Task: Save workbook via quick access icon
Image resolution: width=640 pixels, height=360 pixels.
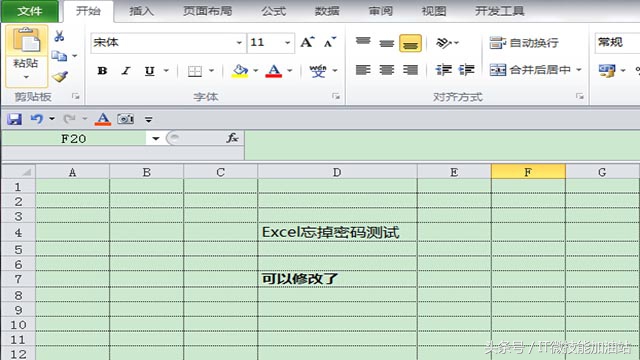Action: [x=14, y=119]
